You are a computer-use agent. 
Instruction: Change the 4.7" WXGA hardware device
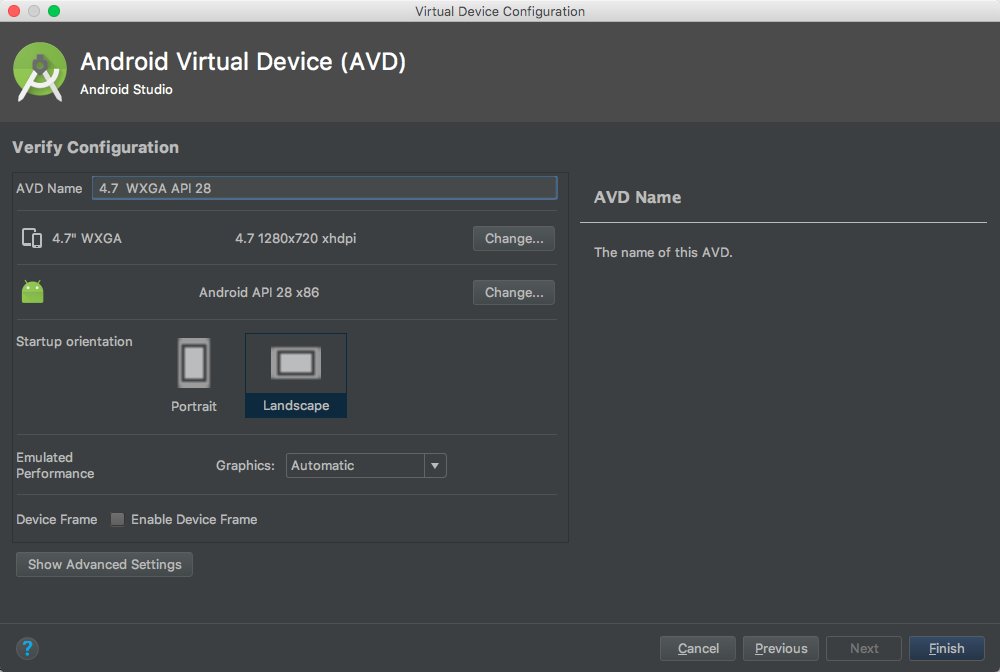(514, 238)
